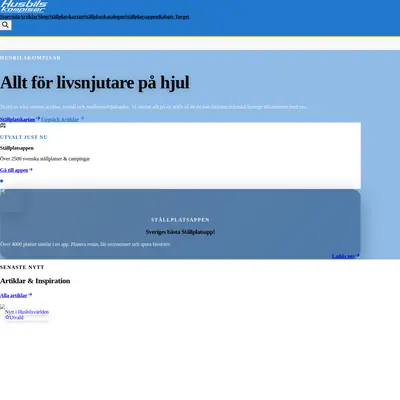
Task: Click the Utvald tag badge
Action: coord(14,318)
